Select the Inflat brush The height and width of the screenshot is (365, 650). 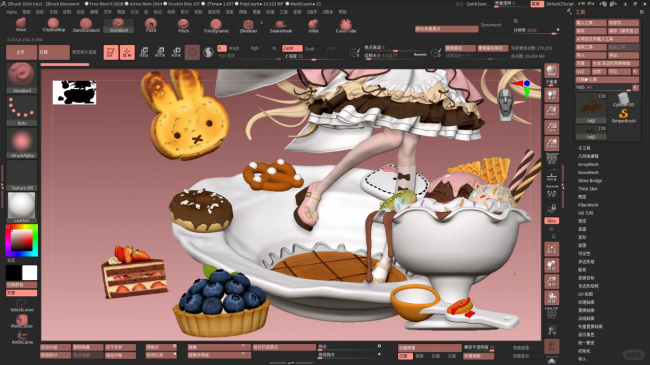(313, 26)
